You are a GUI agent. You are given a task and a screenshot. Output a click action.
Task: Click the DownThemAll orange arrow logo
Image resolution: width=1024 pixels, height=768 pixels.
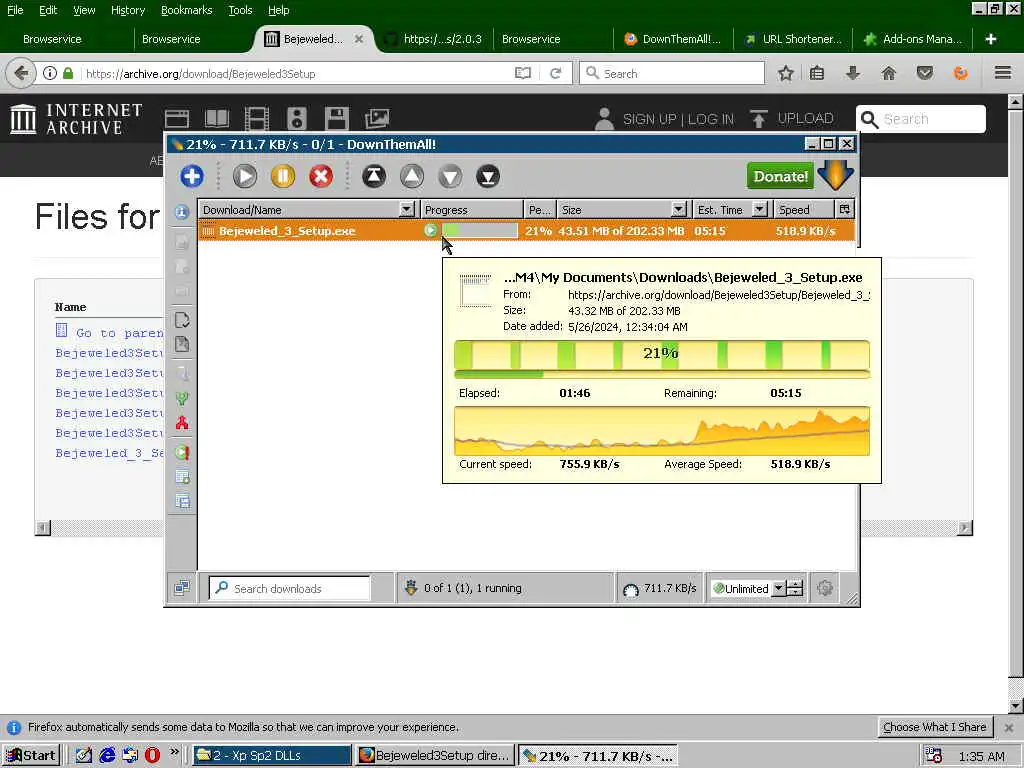pos(836,175)
